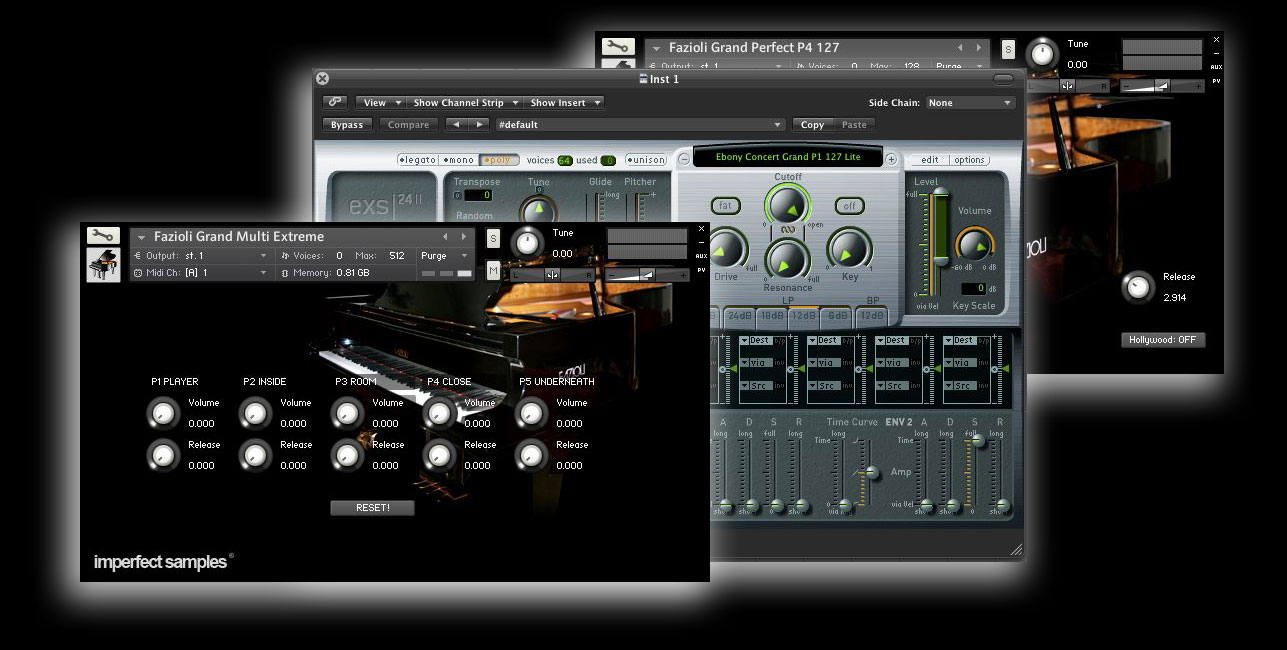Go to previous instrument in Fazioli Grand Multi Extreme header

pyautogui.click(x=443, y=237)
